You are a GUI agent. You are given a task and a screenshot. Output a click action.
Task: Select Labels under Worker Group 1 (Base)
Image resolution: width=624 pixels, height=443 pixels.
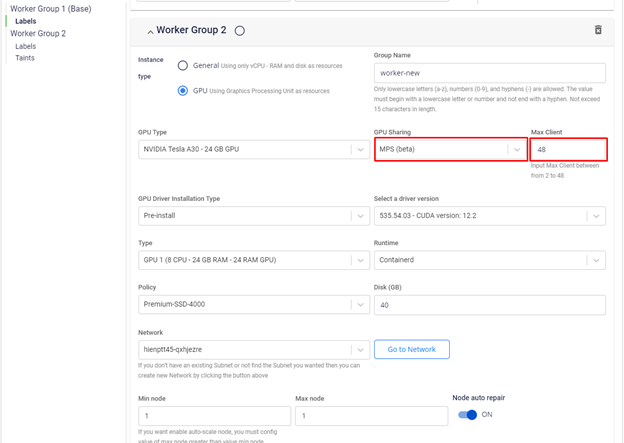(x=26, y=21)
